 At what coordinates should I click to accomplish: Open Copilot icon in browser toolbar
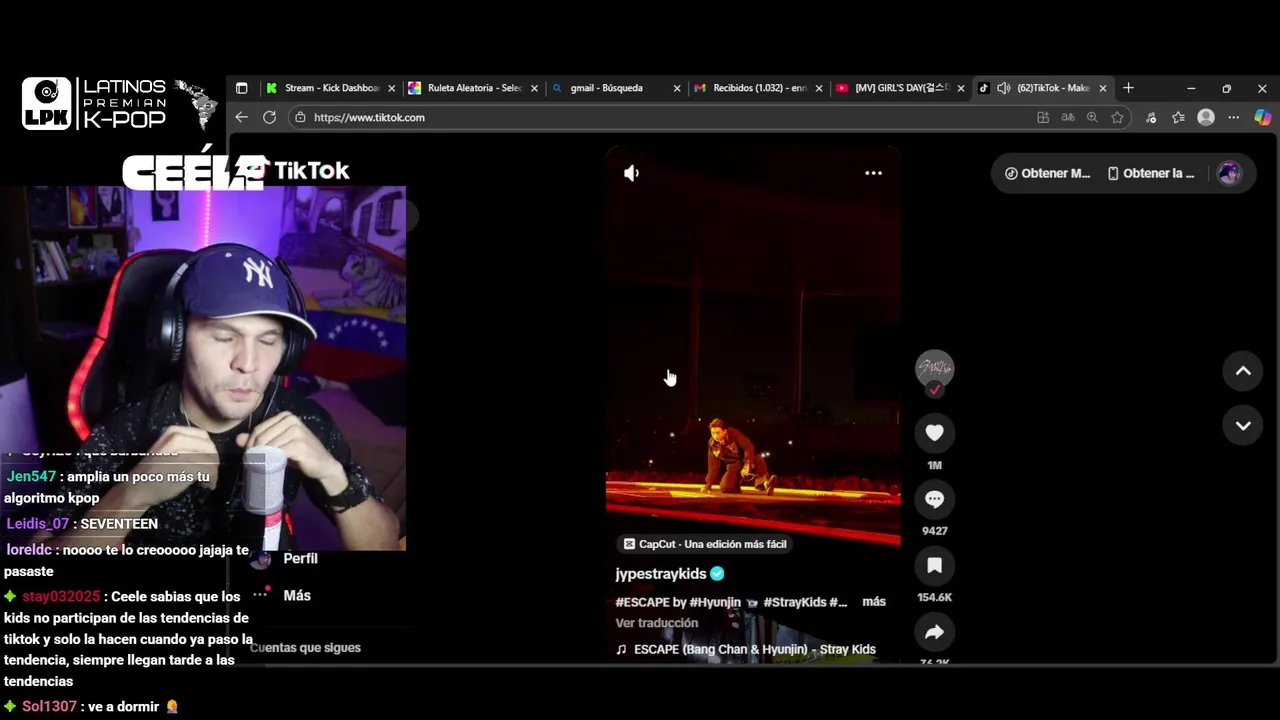pyautogui.click(x=1262, y=117)
